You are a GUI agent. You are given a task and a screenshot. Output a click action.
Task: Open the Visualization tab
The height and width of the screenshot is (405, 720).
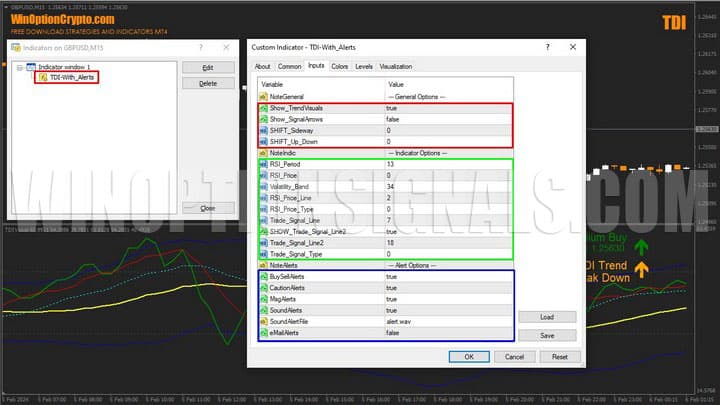[x=395, y=66]
